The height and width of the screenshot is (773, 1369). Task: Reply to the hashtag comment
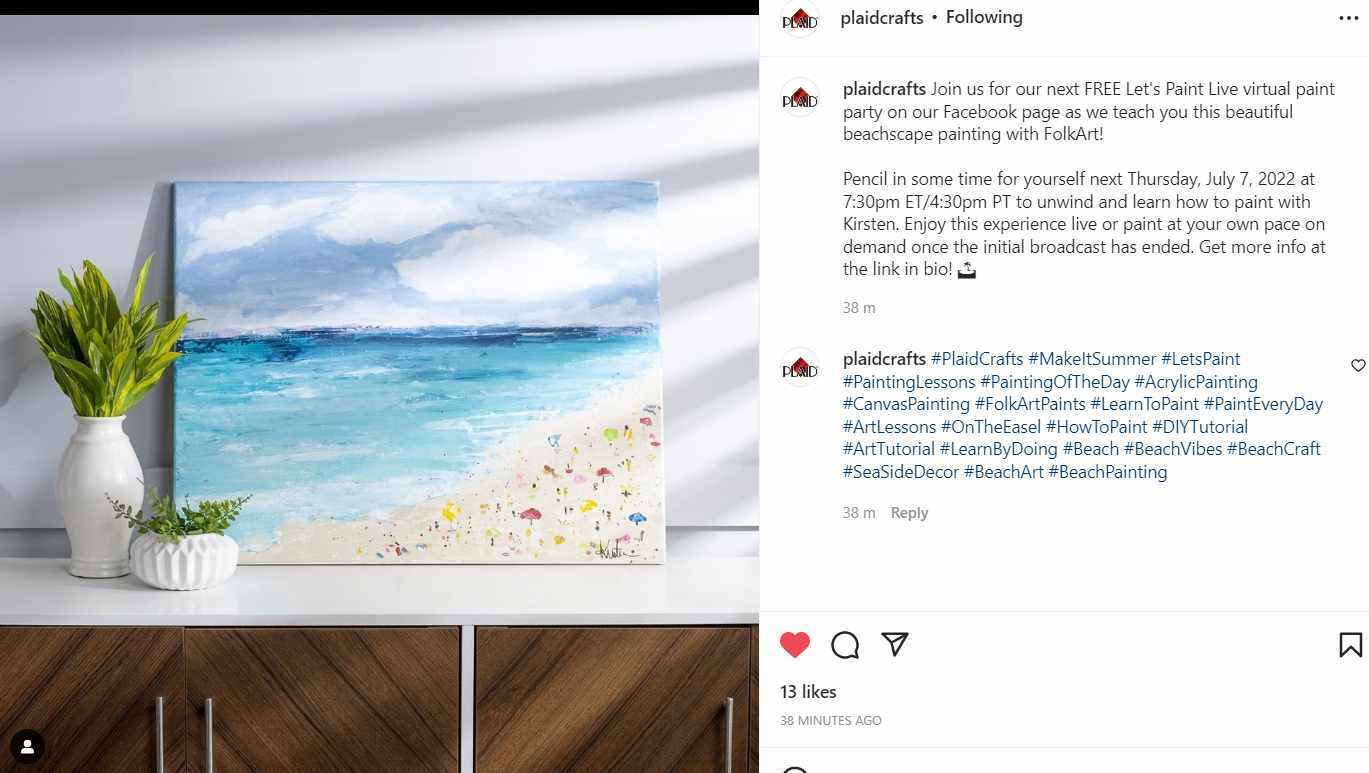click(909, 513)
